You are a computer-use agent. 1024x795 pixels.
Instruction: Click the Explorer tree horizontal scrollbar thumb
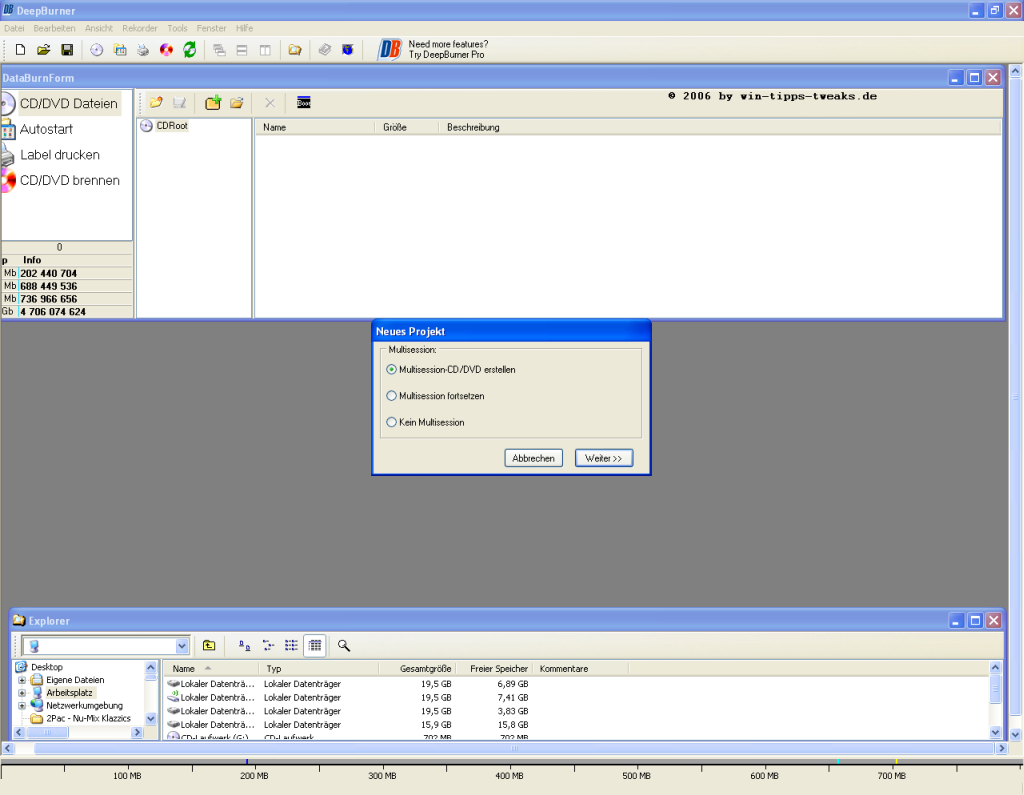[47, 732]
